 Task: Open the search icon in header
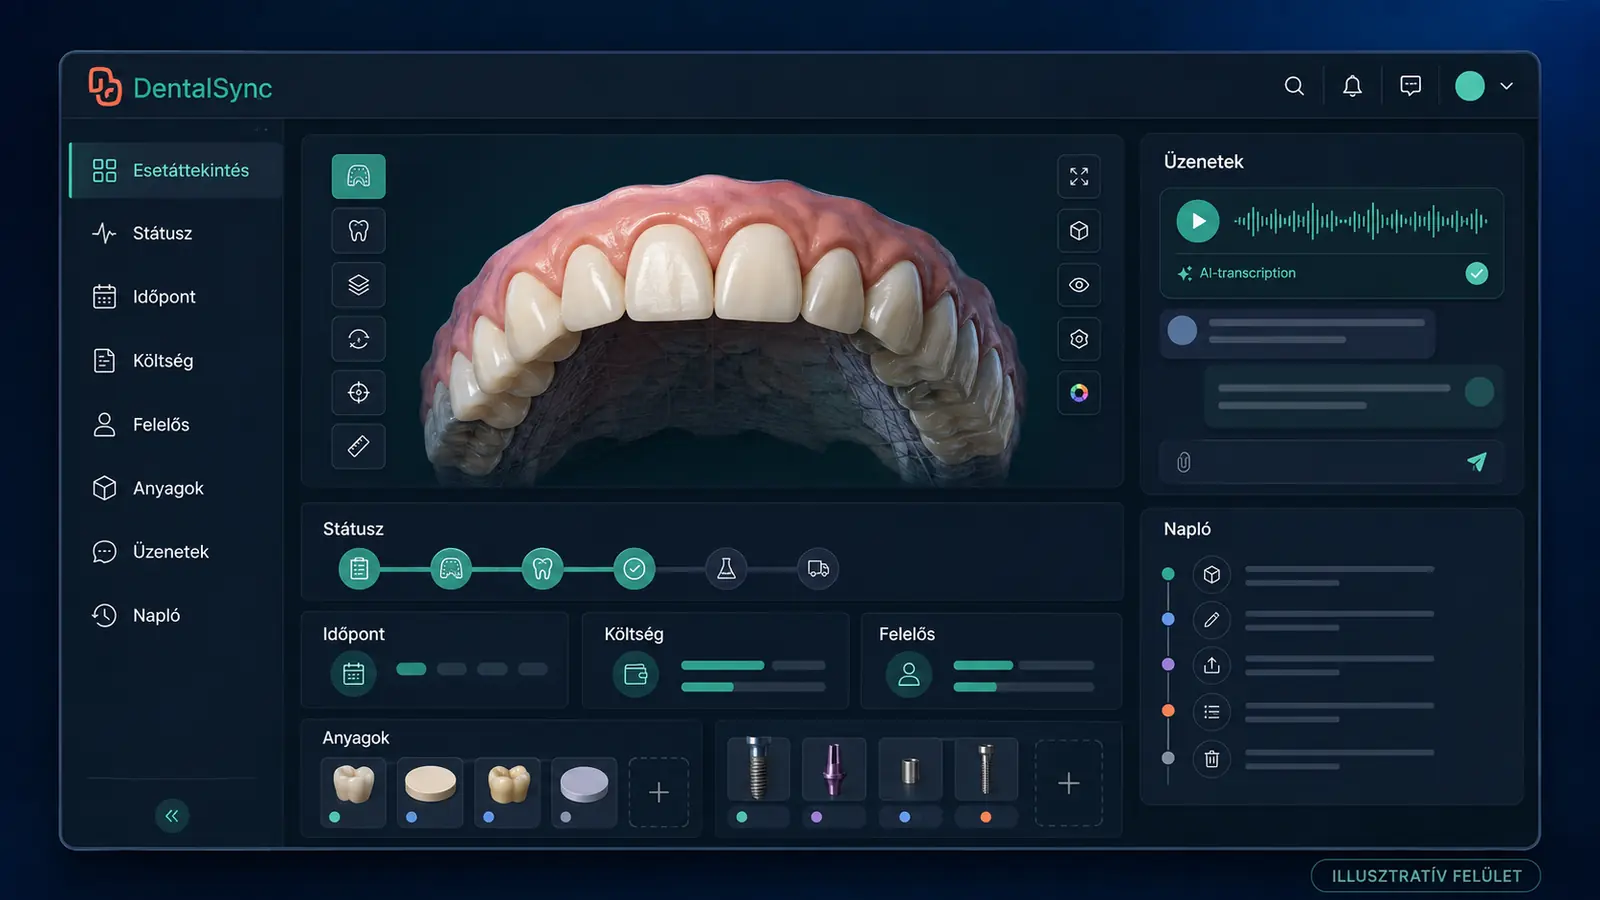point(1294,86)
